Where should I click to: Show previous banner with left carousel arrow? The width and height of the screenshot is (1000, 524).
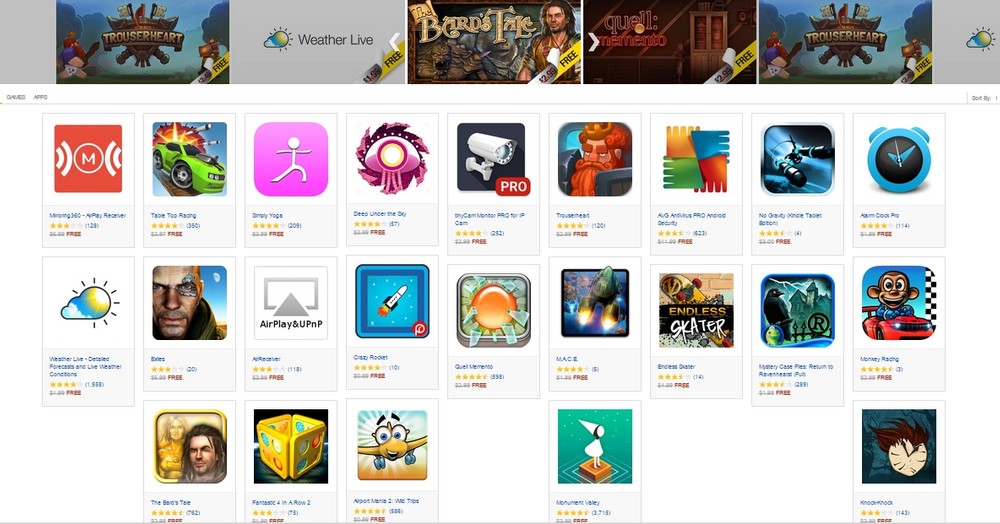point(395,41)
